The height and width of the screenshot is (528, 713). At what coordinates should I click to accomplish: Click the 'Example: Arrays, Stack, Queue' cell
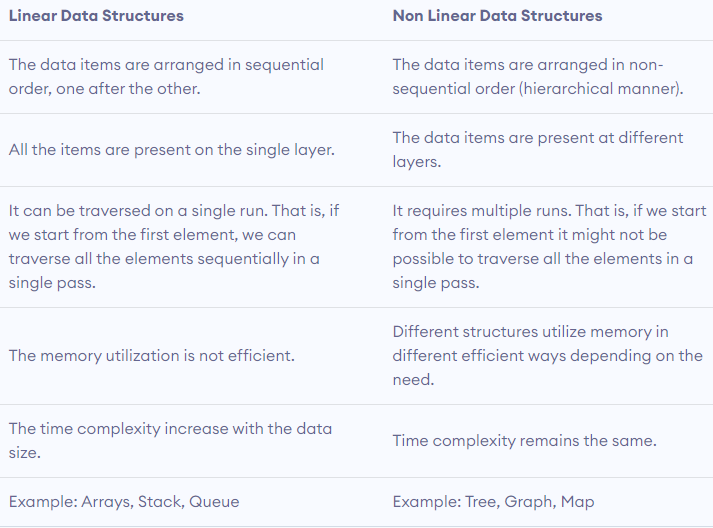click(x=124, y=501)
